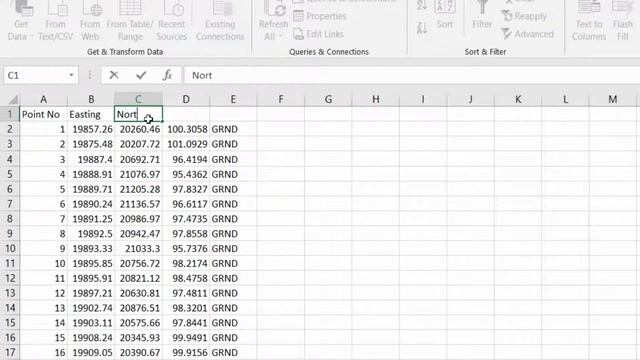Viewport: 640px width, 360px height.
Task: Reapply the current filter
Action: (524, 16)
